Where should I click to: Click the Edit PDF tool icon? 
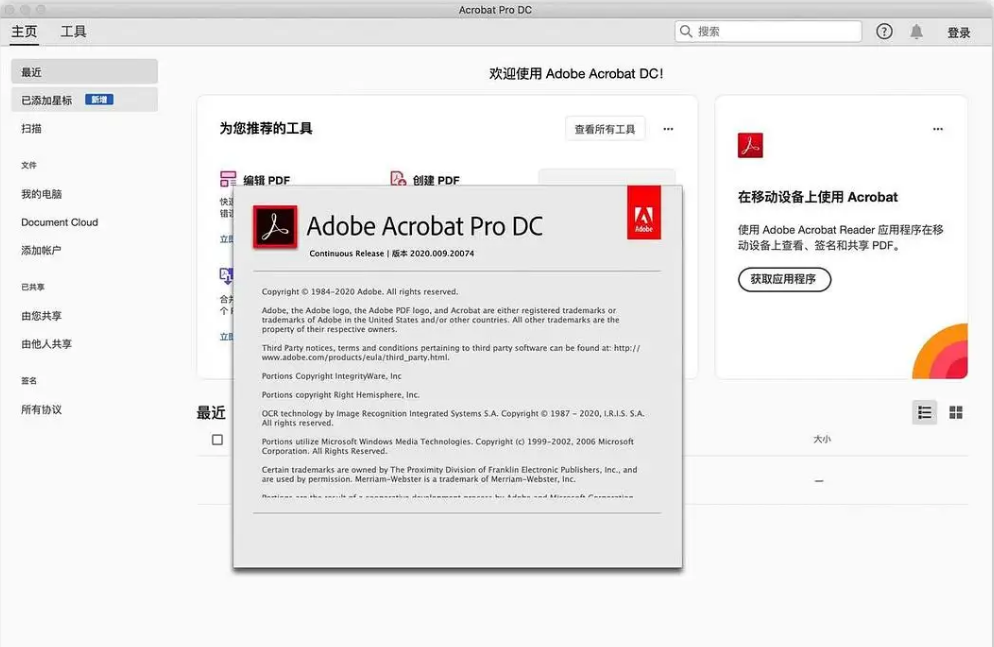pos(228,179)
